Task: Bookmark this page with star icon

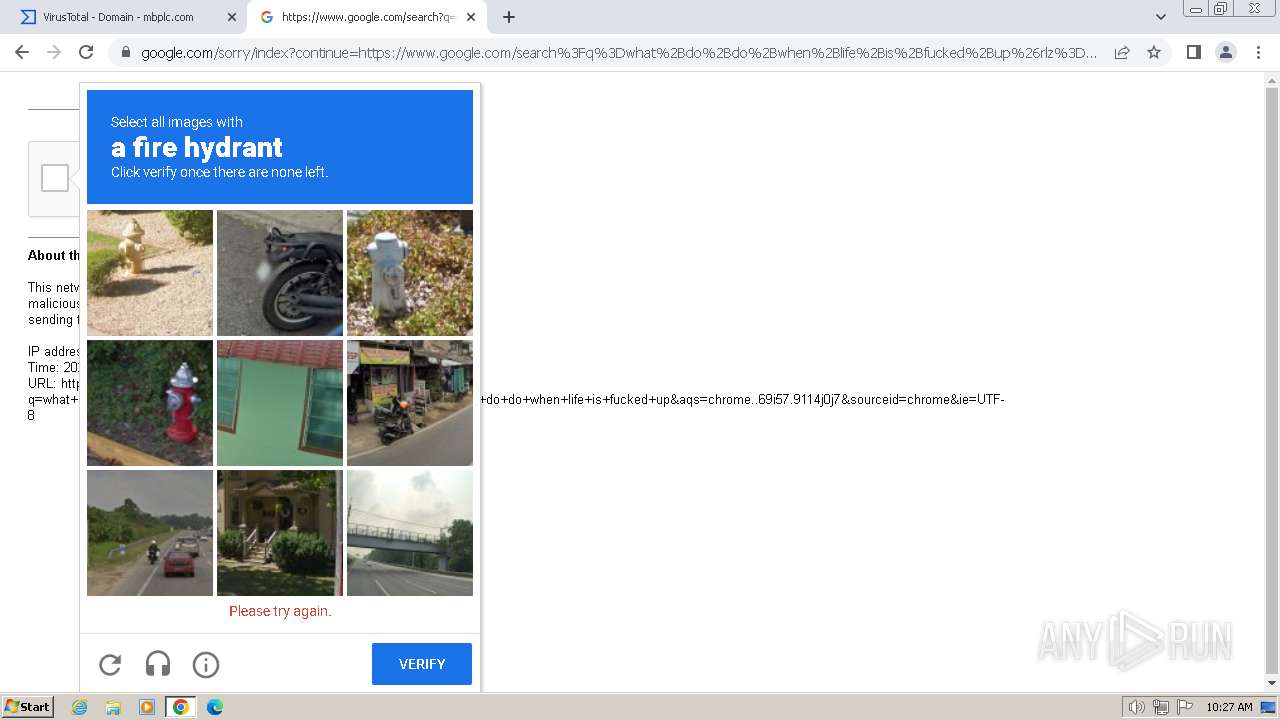Action: [x=1154, y=52]
